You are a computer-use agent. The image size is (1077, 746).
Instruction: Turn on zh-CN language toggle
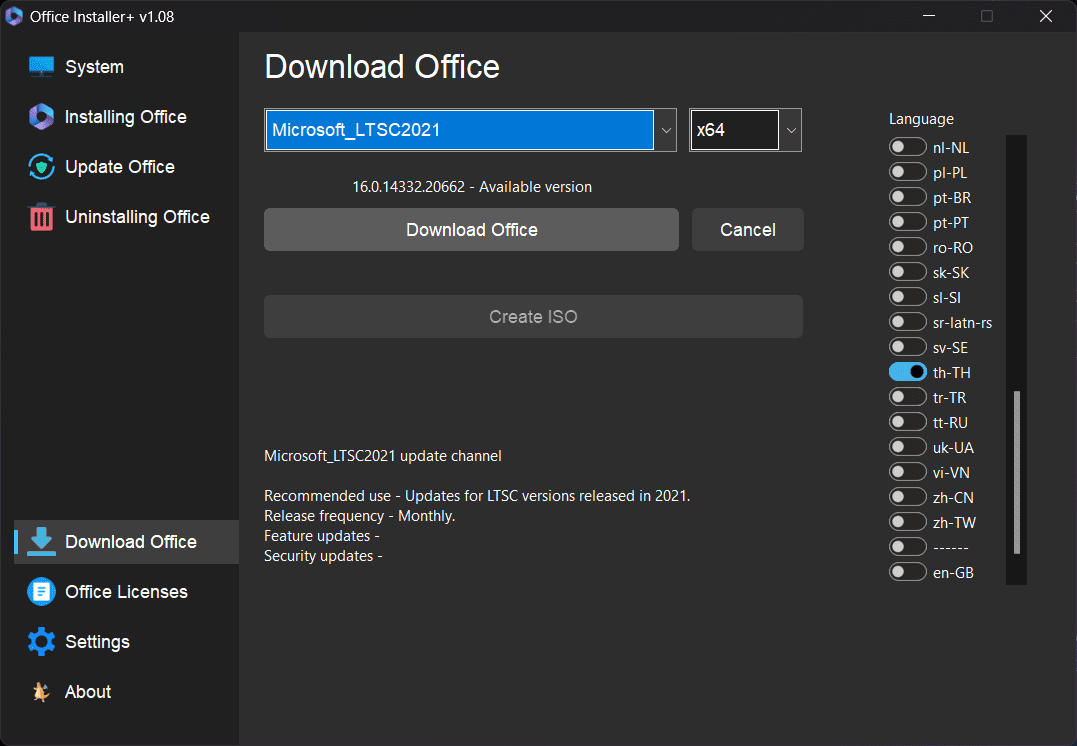[907, 497]
